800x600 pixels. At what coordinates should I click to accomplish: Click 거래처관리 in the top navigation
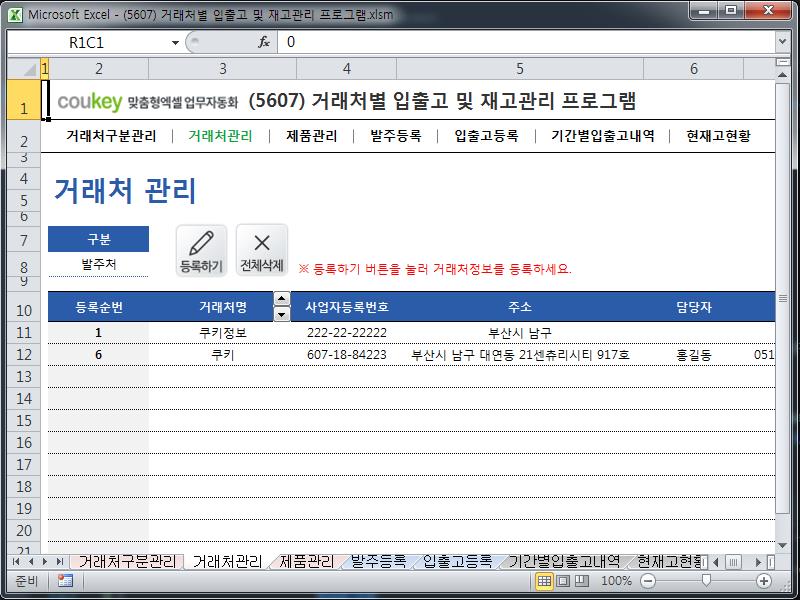tap(220, 136)
